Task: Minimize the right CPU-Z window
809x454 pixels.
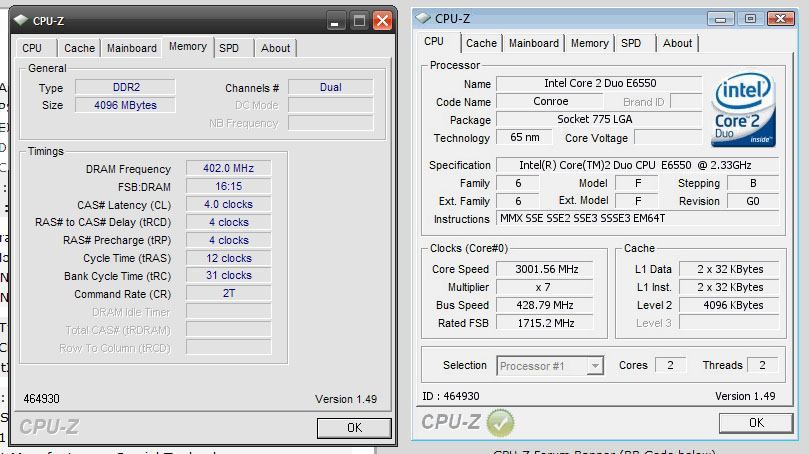Action: 721,19
